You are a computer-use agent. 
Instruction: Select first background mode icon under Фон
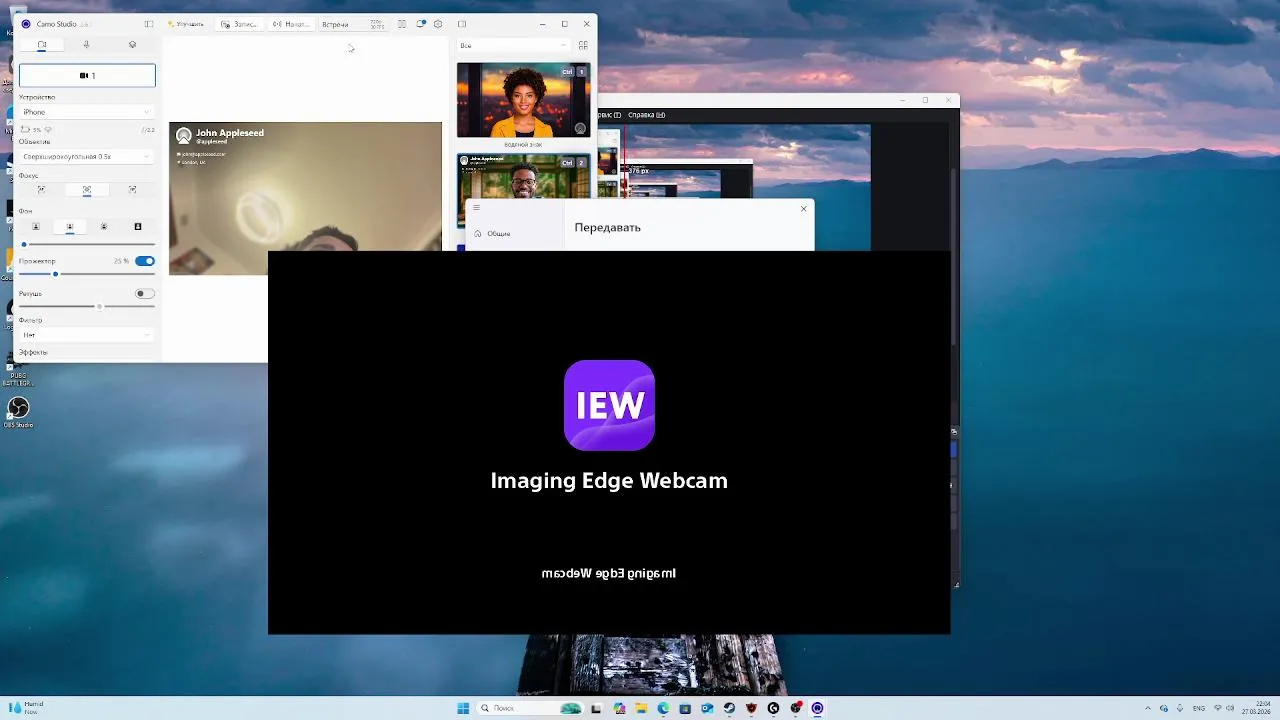(36, 227)
